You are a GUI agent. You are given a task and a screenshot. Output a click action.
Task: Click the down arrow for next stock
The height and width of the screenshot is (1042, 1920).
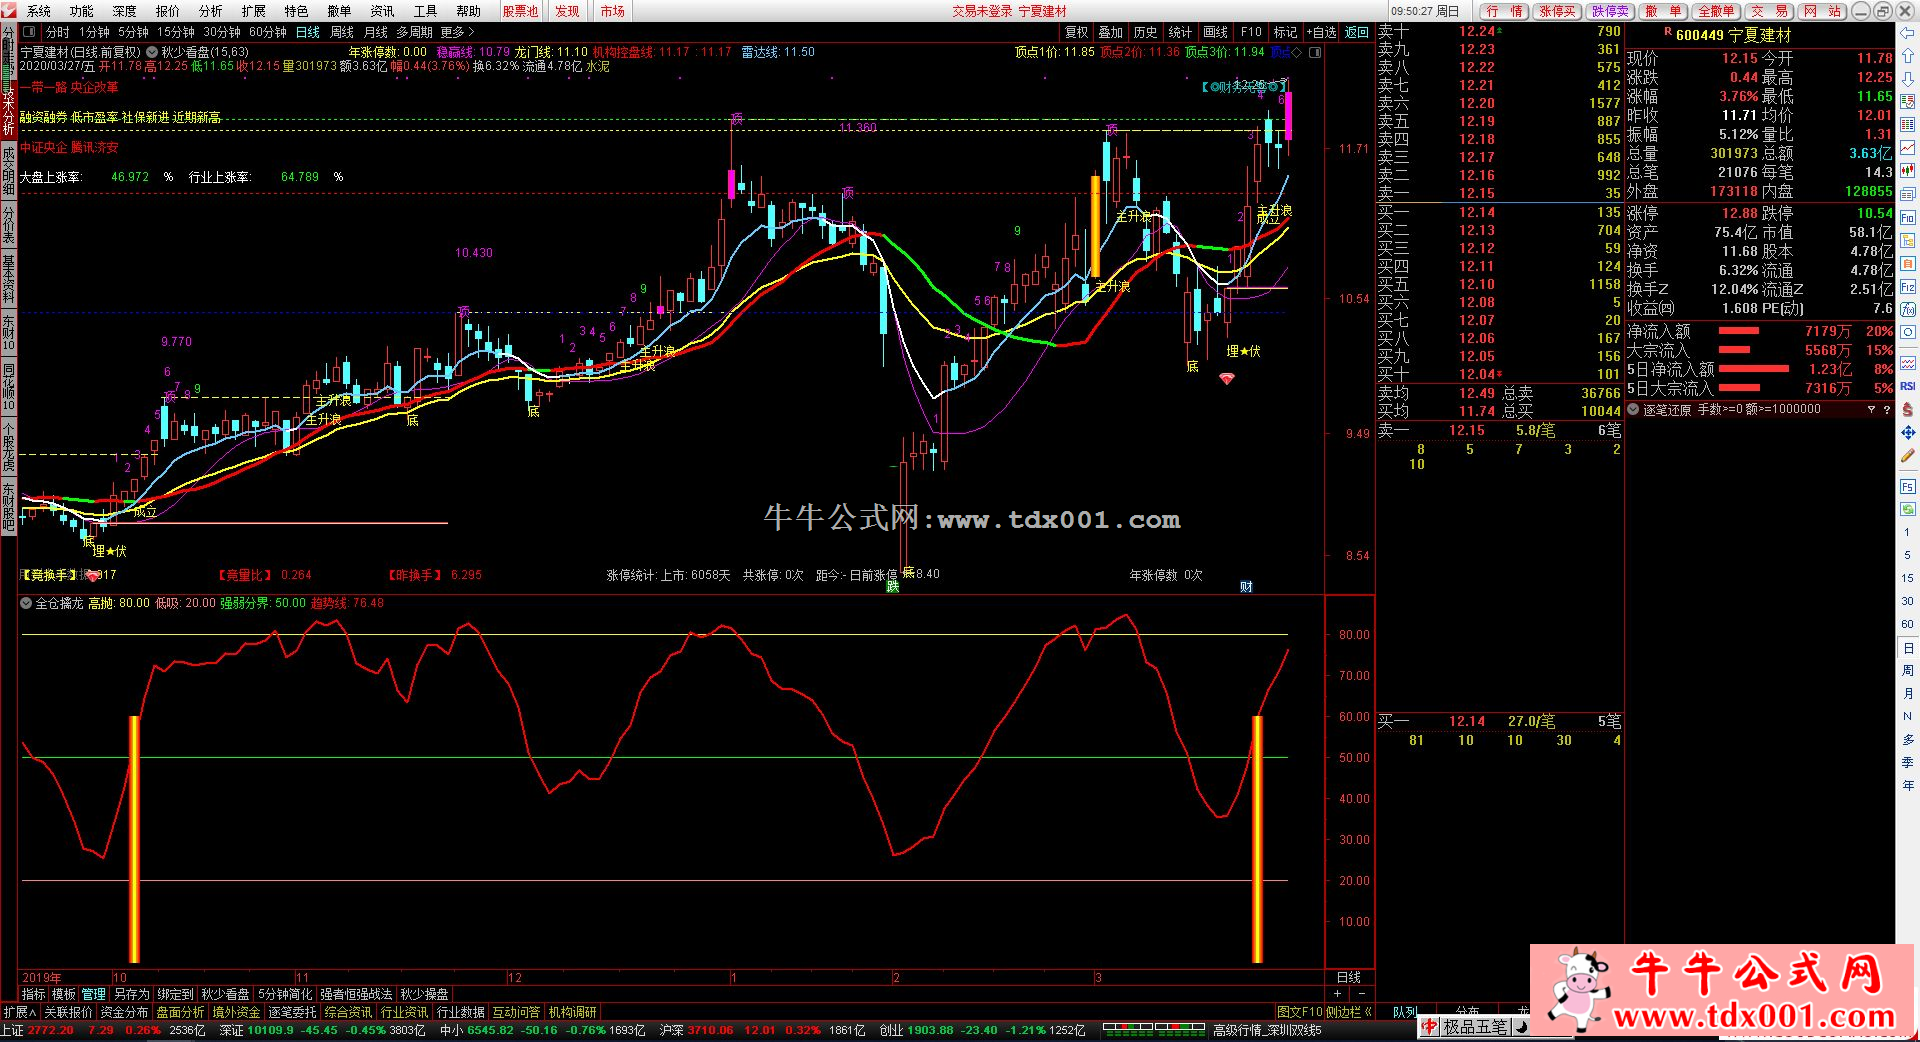pos(1907,79)
